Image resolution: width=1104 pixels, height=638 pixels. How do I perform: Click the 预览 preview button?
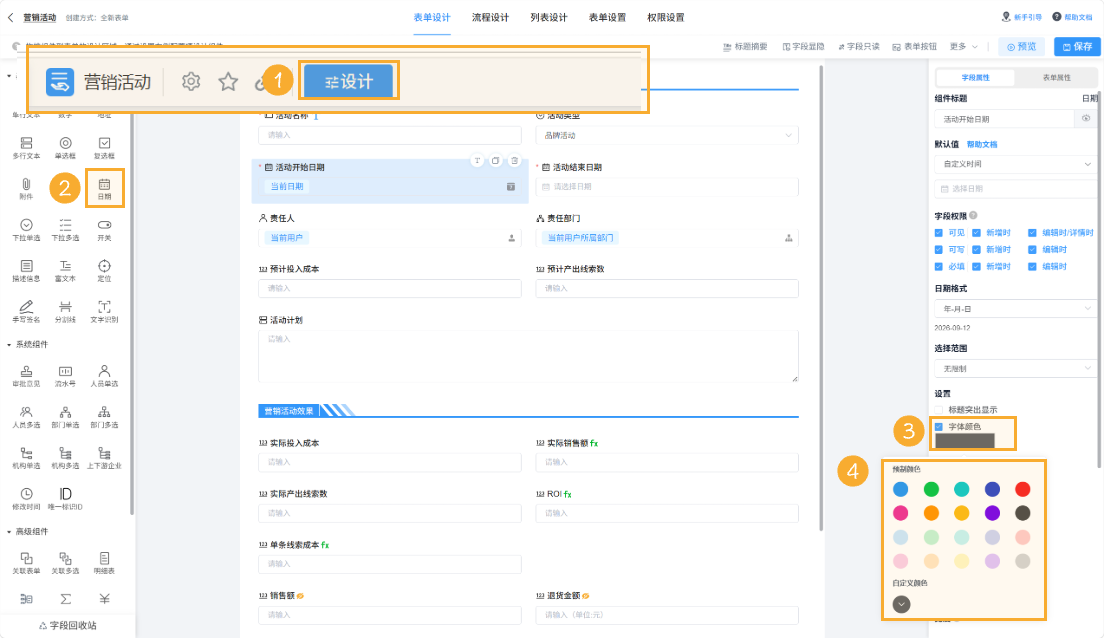(x=1022, y=46)
